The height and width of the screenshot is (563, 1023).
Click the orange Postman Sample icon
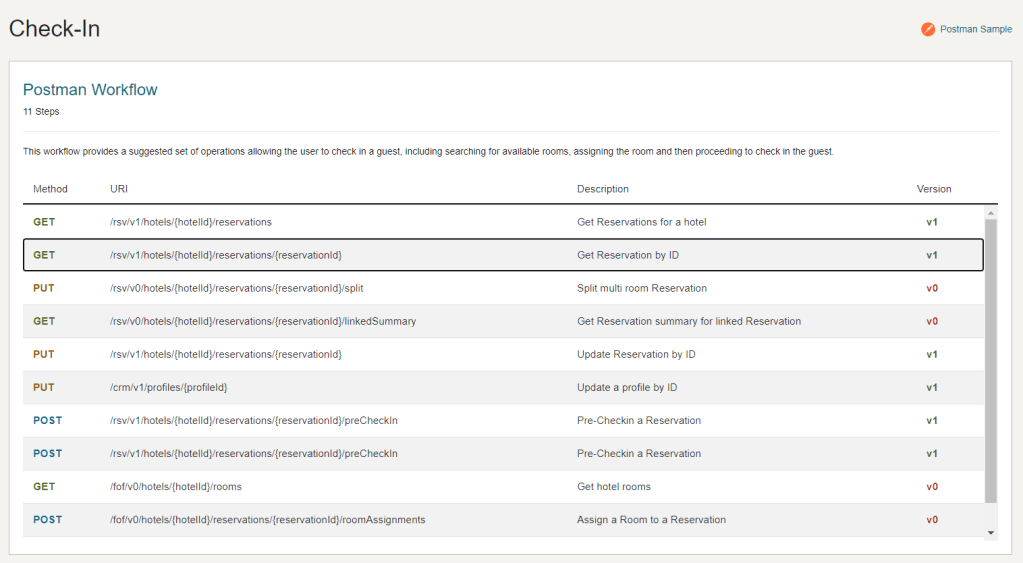(x=928, y=29)
